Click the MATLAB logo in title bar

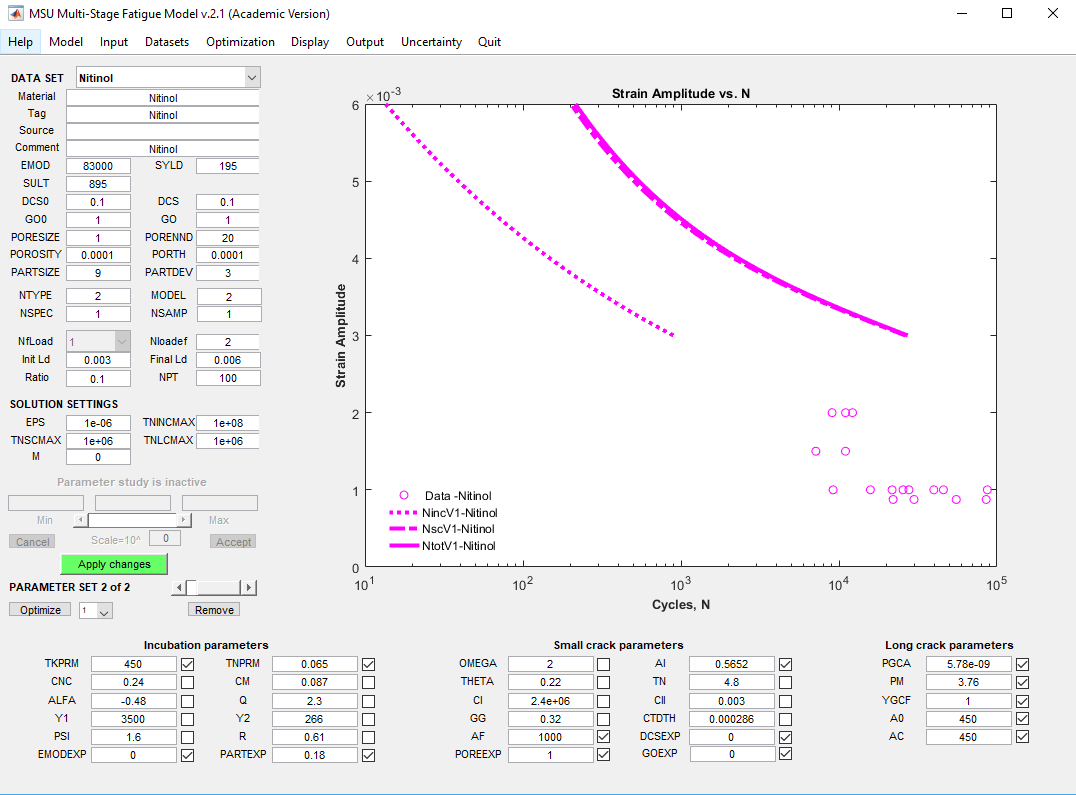16,14
